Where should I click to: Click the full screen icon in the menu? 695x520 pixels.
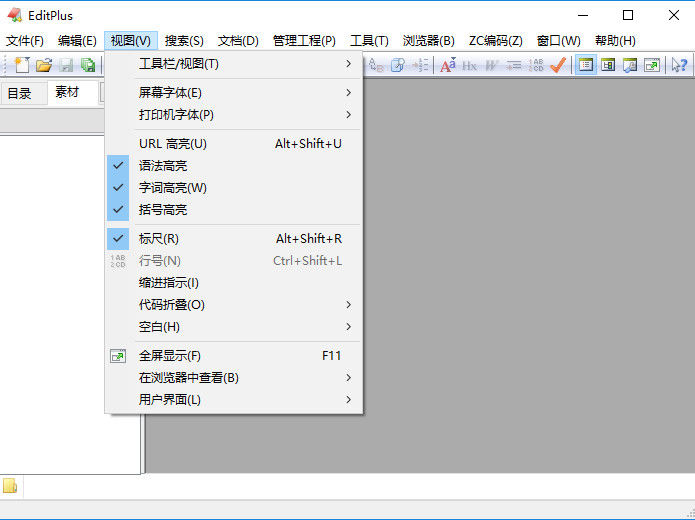pos(118,356)
